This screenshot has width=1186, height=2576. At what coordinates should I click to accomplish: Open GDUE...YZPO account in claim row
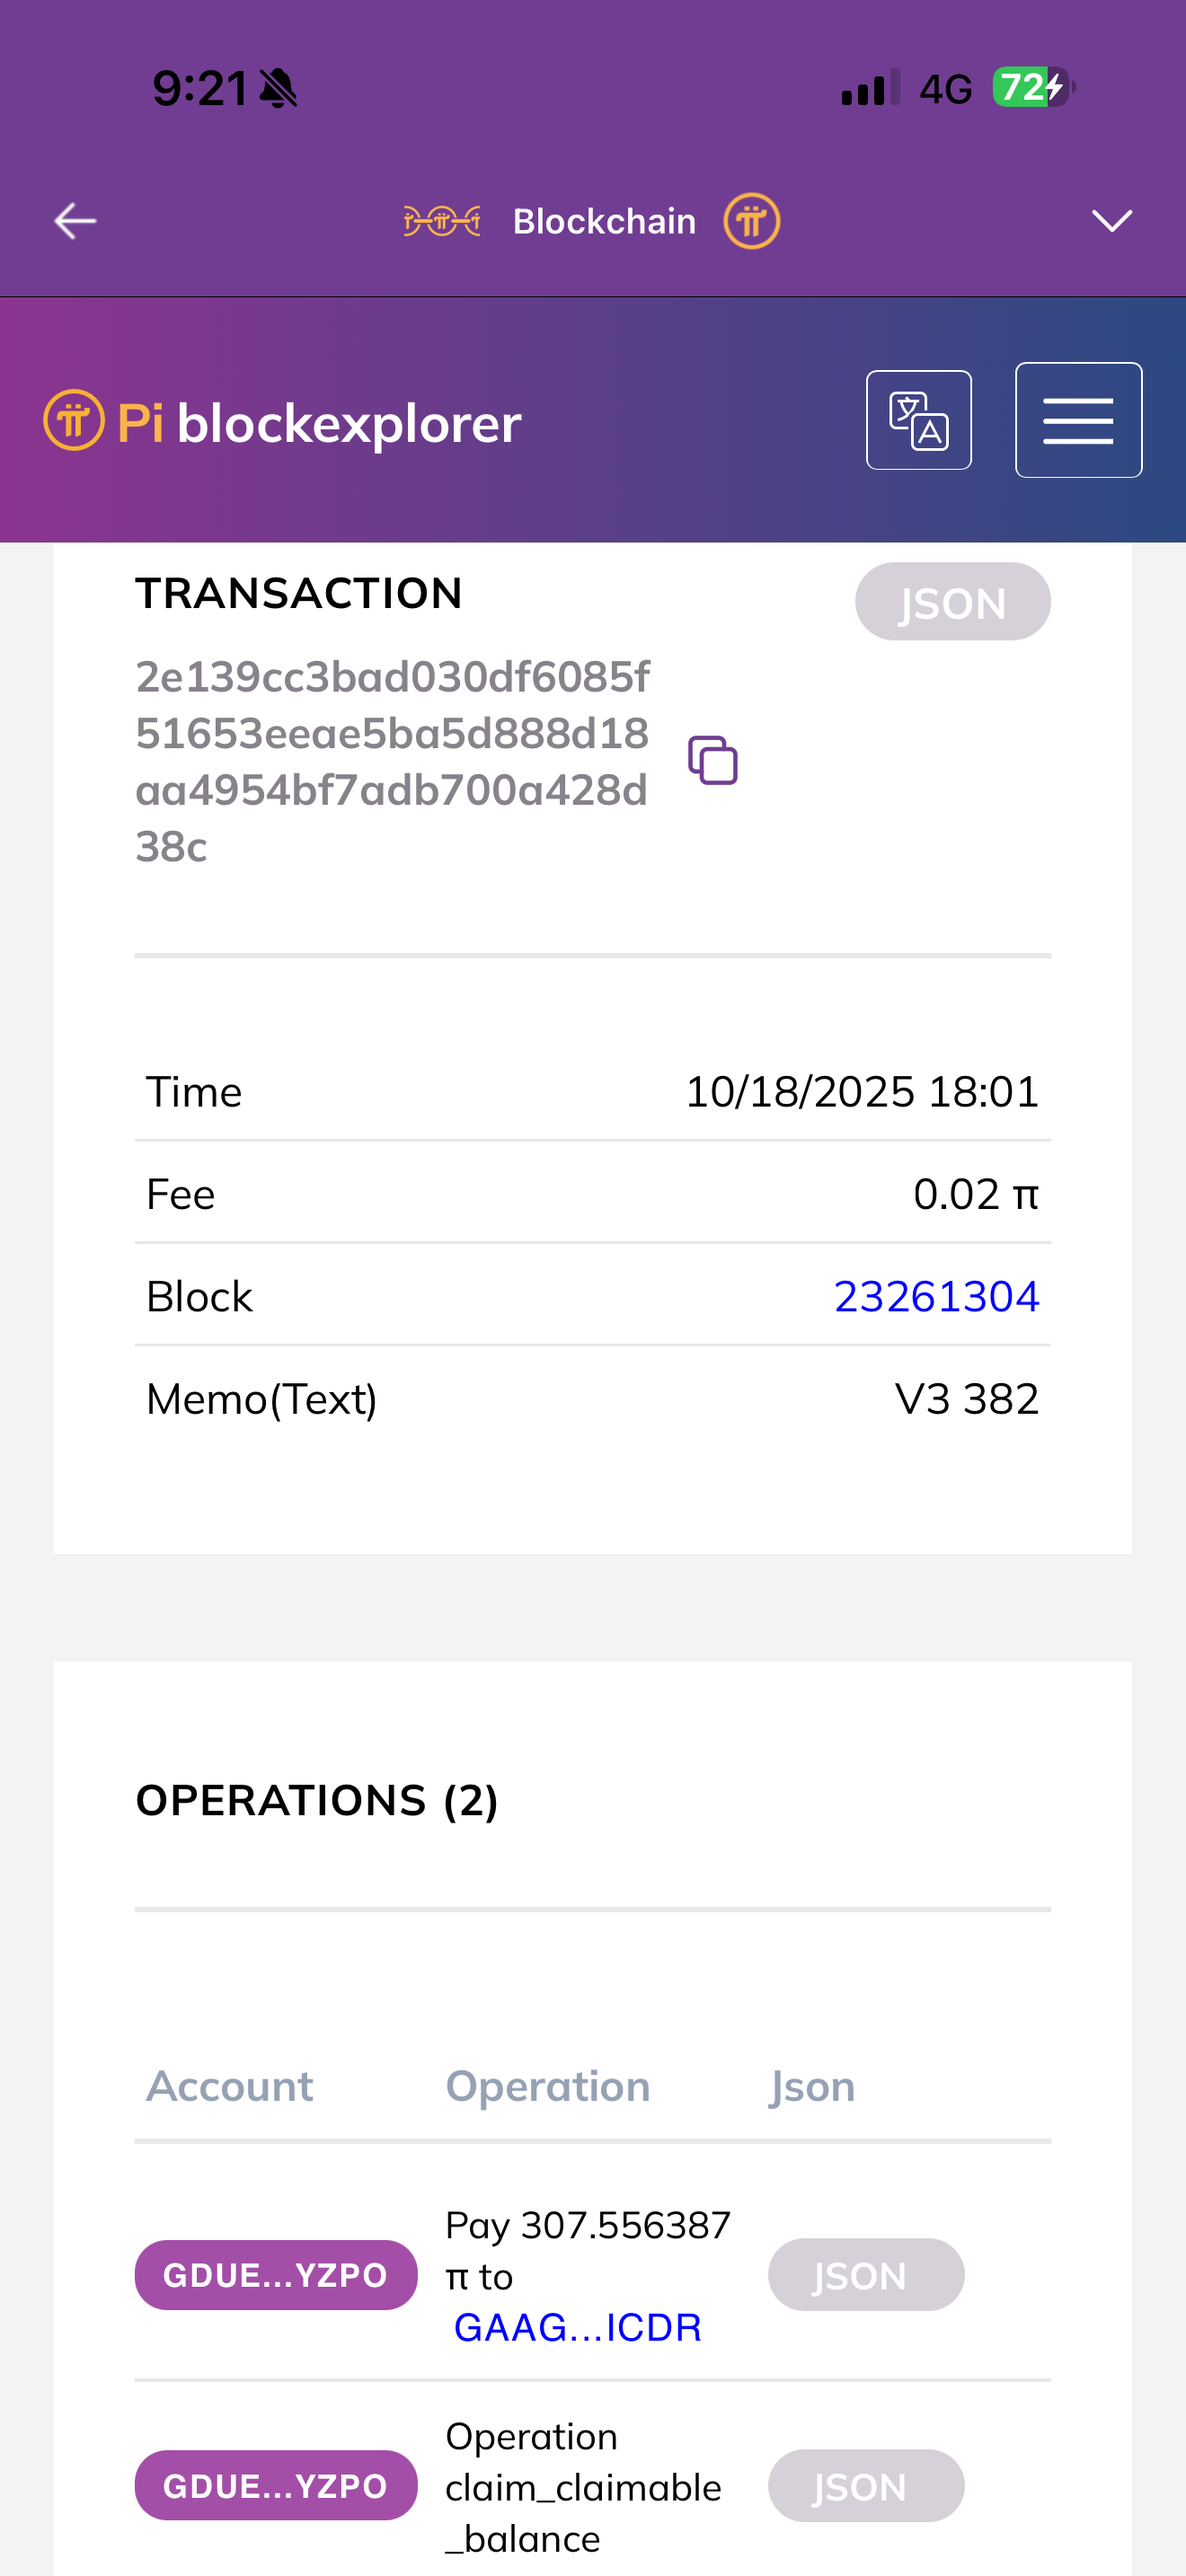(x=276, y=2485)
